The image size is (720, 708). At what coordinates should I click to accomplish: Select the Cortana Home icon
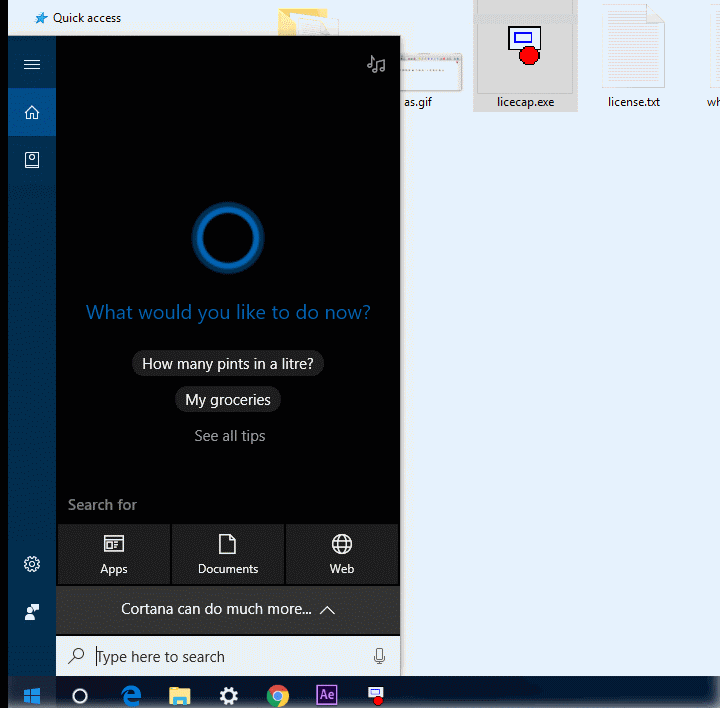pyautogui.click(x=32, y=112)
